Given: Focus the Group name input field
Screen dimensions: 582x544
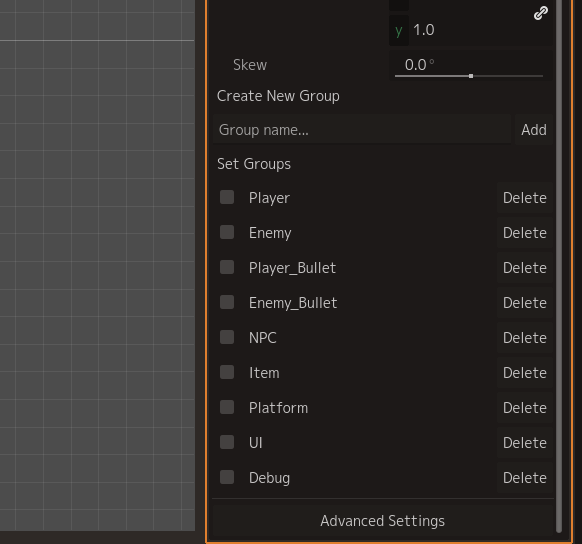Looking at the screenshot, I should (x=362, y=130).
